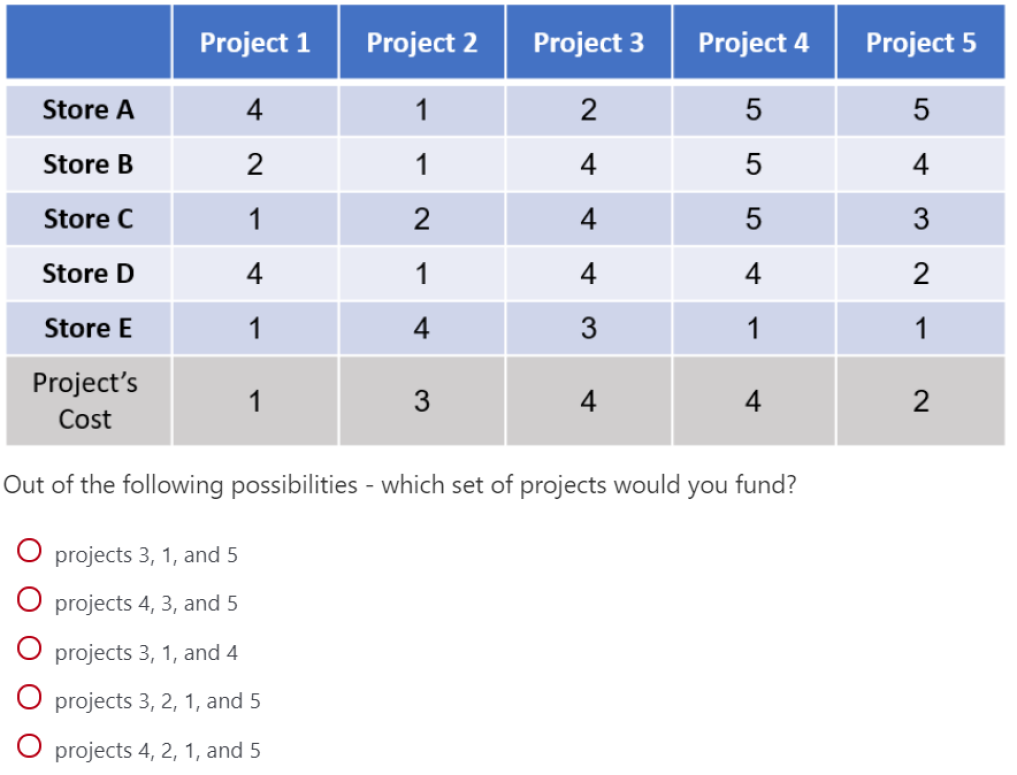
Task: Click the Project's Cost row label
Action: pos(86,401)
